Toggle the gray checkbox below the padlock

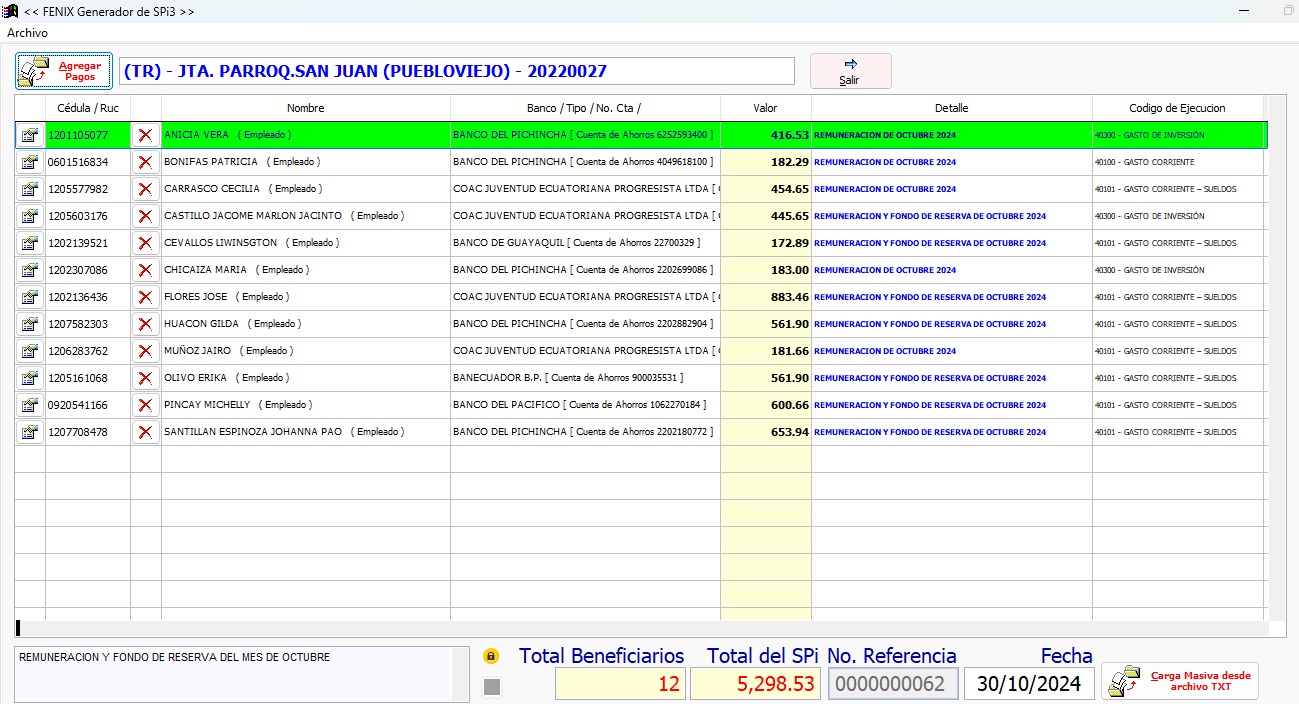click(491, 686)
